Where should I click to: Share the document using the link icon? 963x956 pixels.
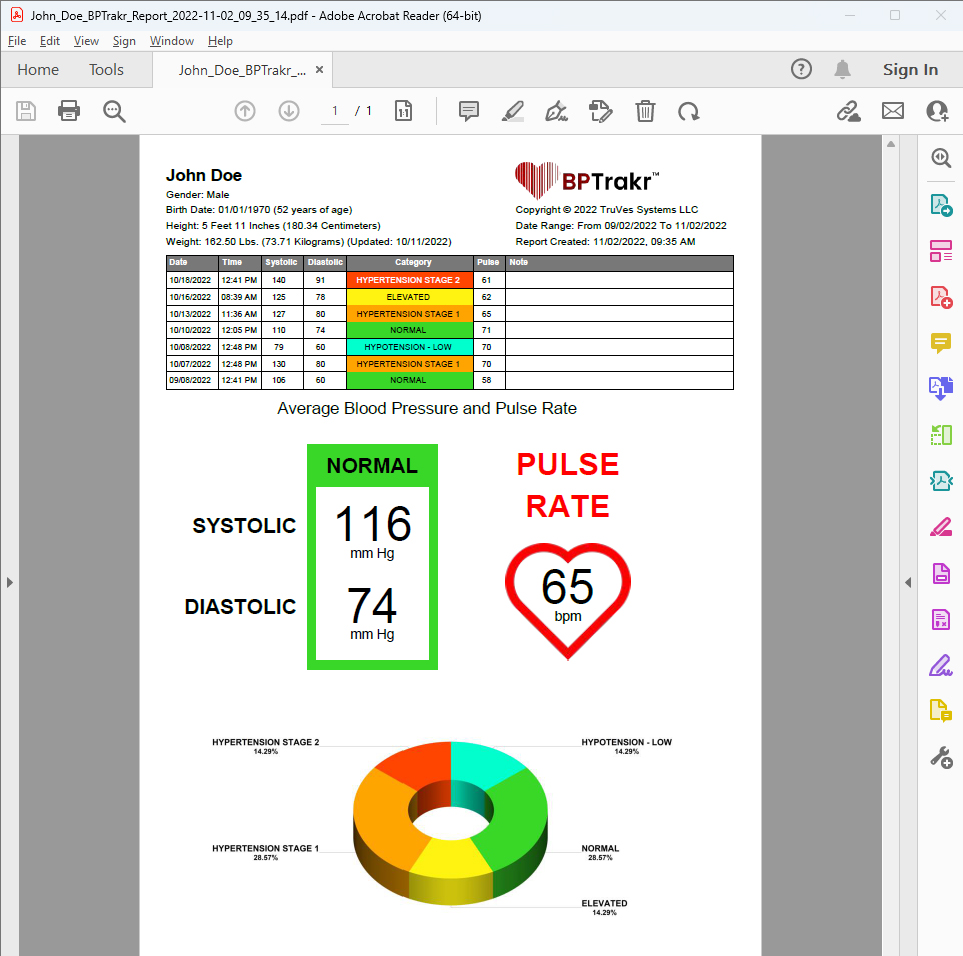848,111
